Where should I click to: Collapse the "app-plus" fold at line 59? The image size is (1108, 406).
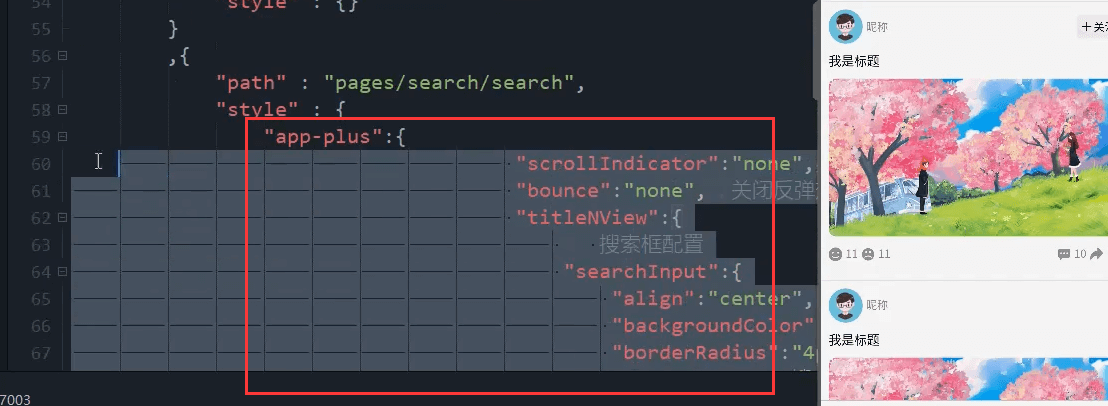coord(62,136)
